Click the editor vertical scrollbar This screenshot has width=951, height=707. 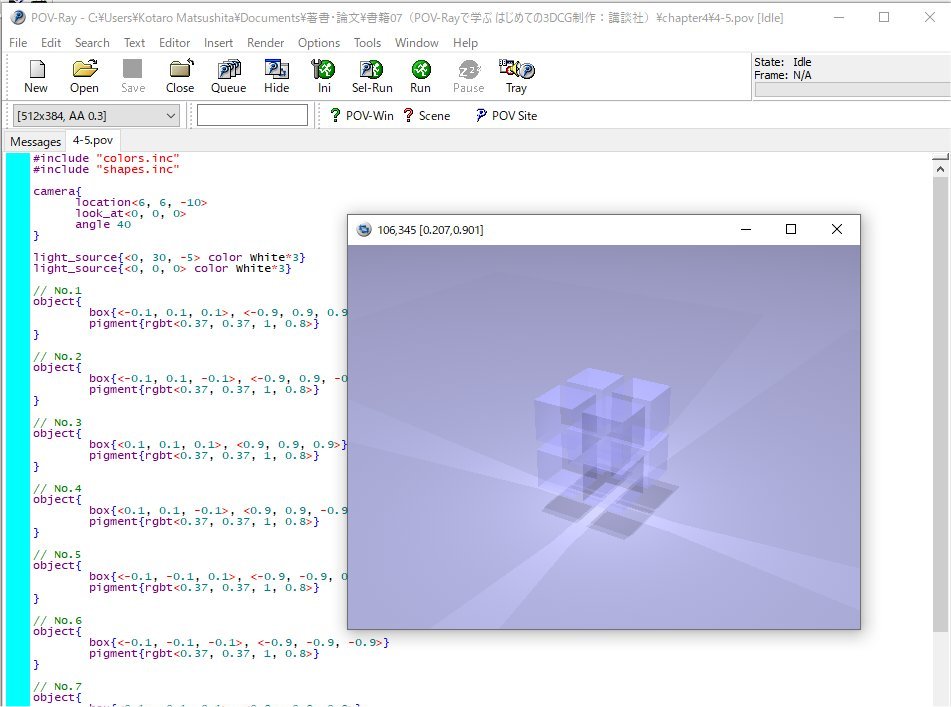941,400
